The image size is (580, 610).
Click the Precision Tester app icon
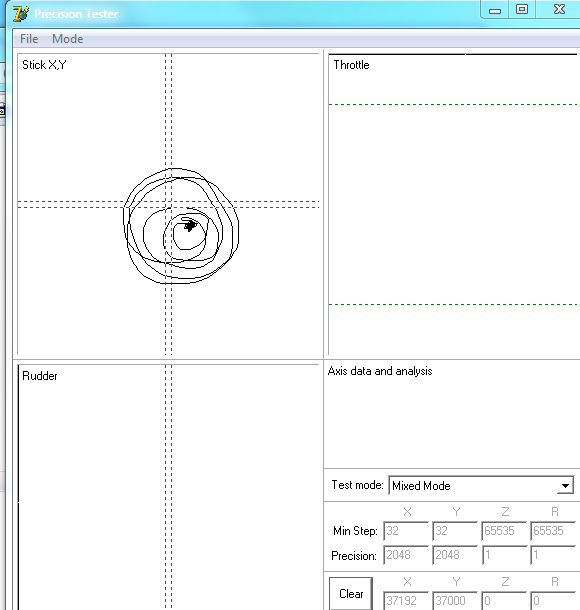coord(21,14)
